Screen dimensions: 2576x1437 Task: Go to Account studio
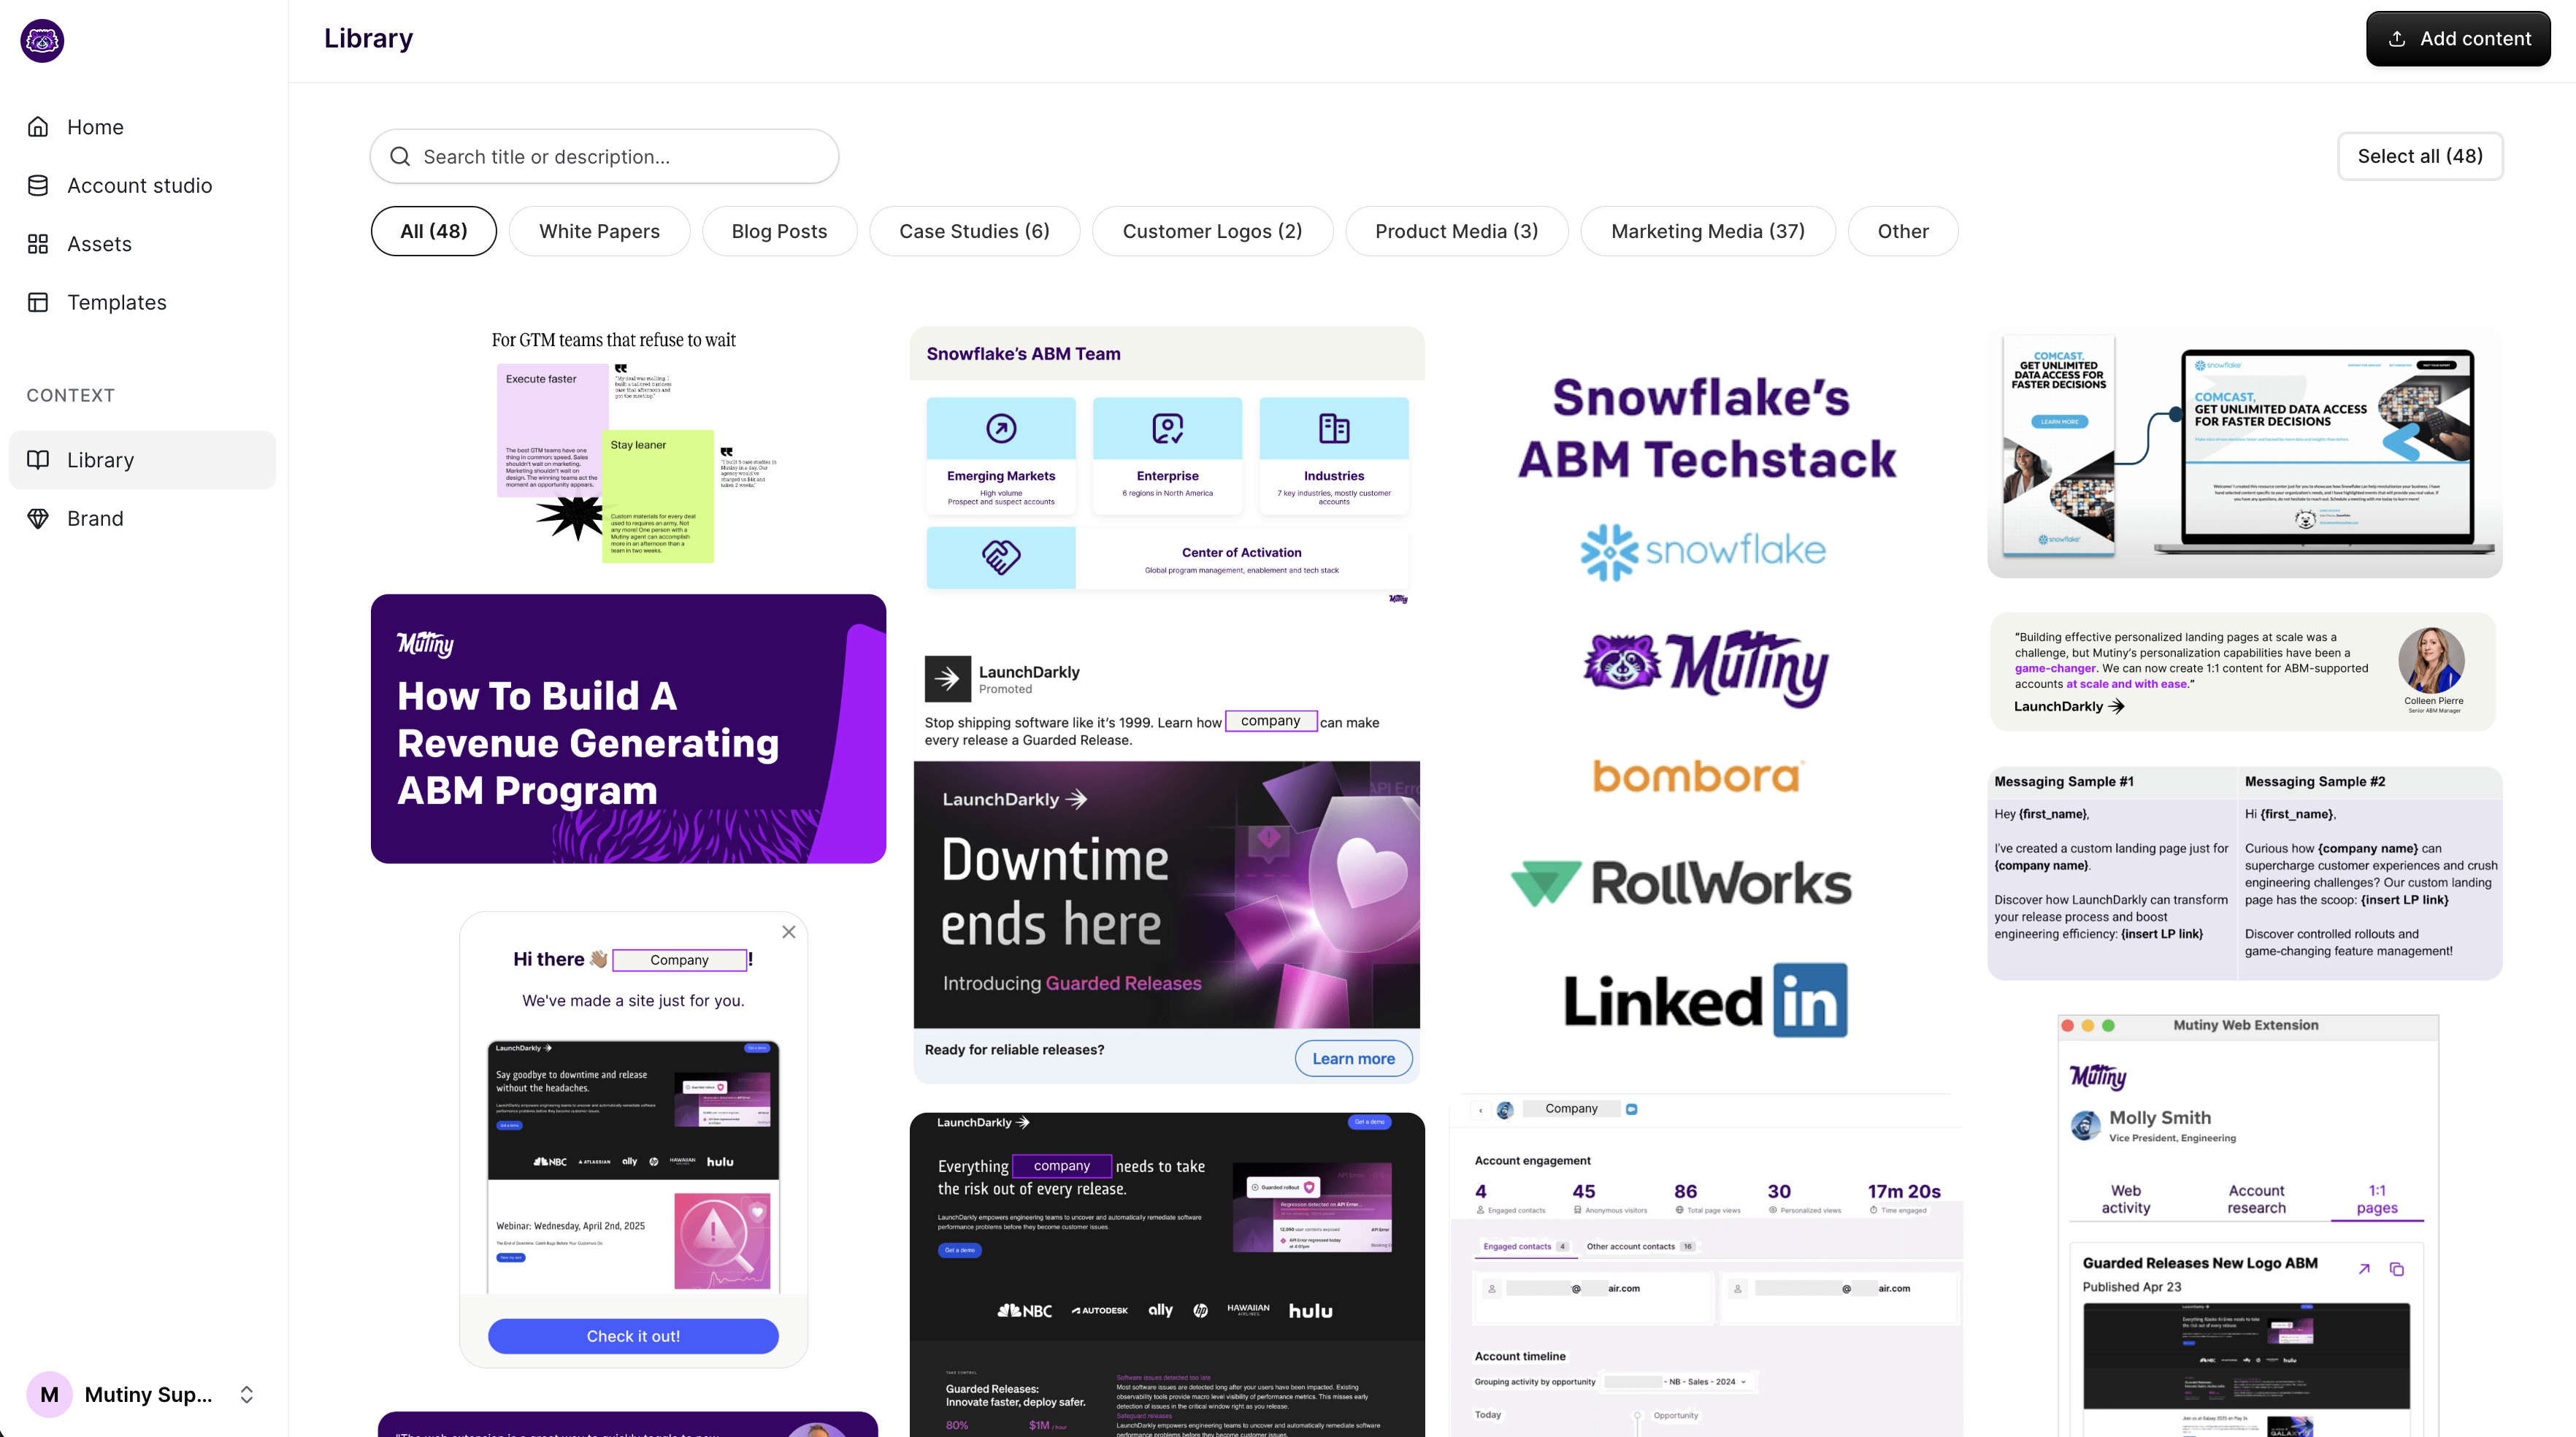(x=142, y=185)
